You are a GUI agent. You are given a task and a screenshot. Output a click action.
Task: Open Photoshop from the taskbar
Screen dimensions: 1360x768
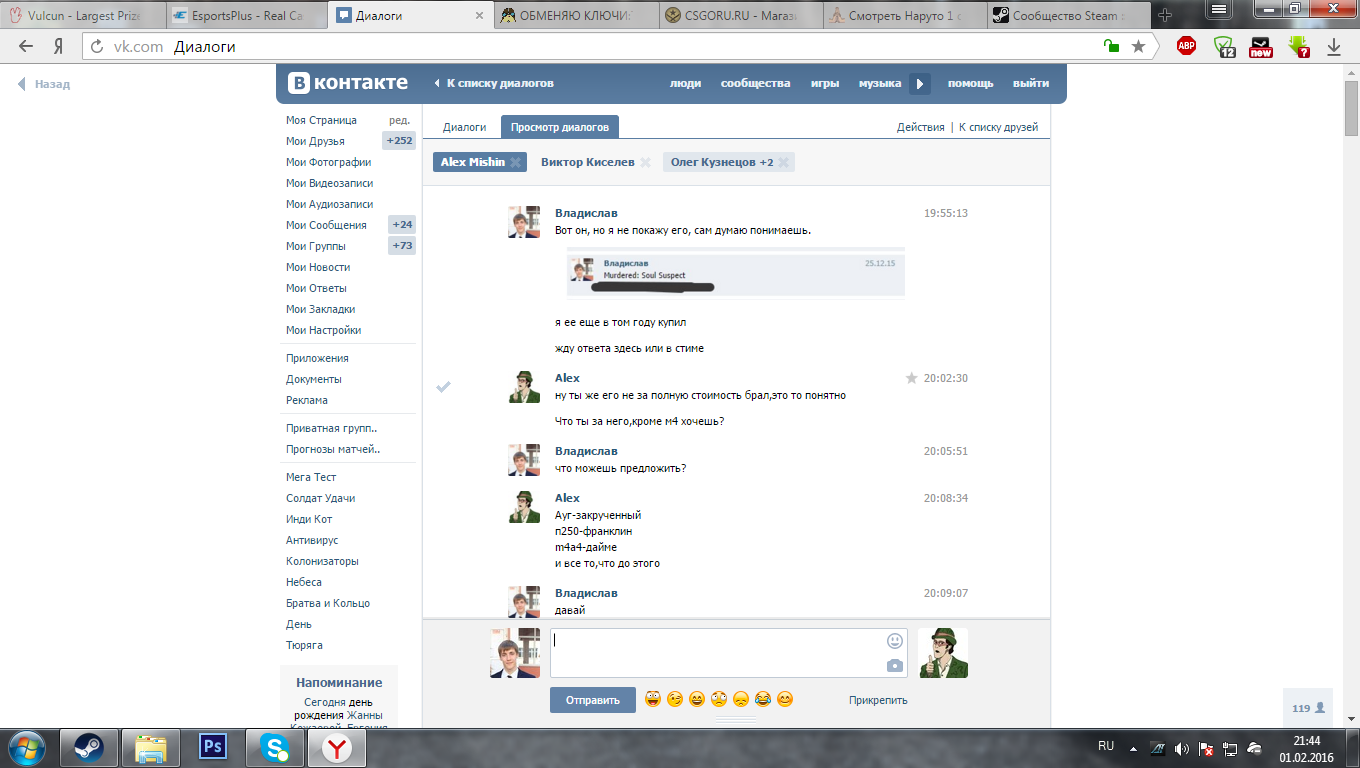coord(212,747)
